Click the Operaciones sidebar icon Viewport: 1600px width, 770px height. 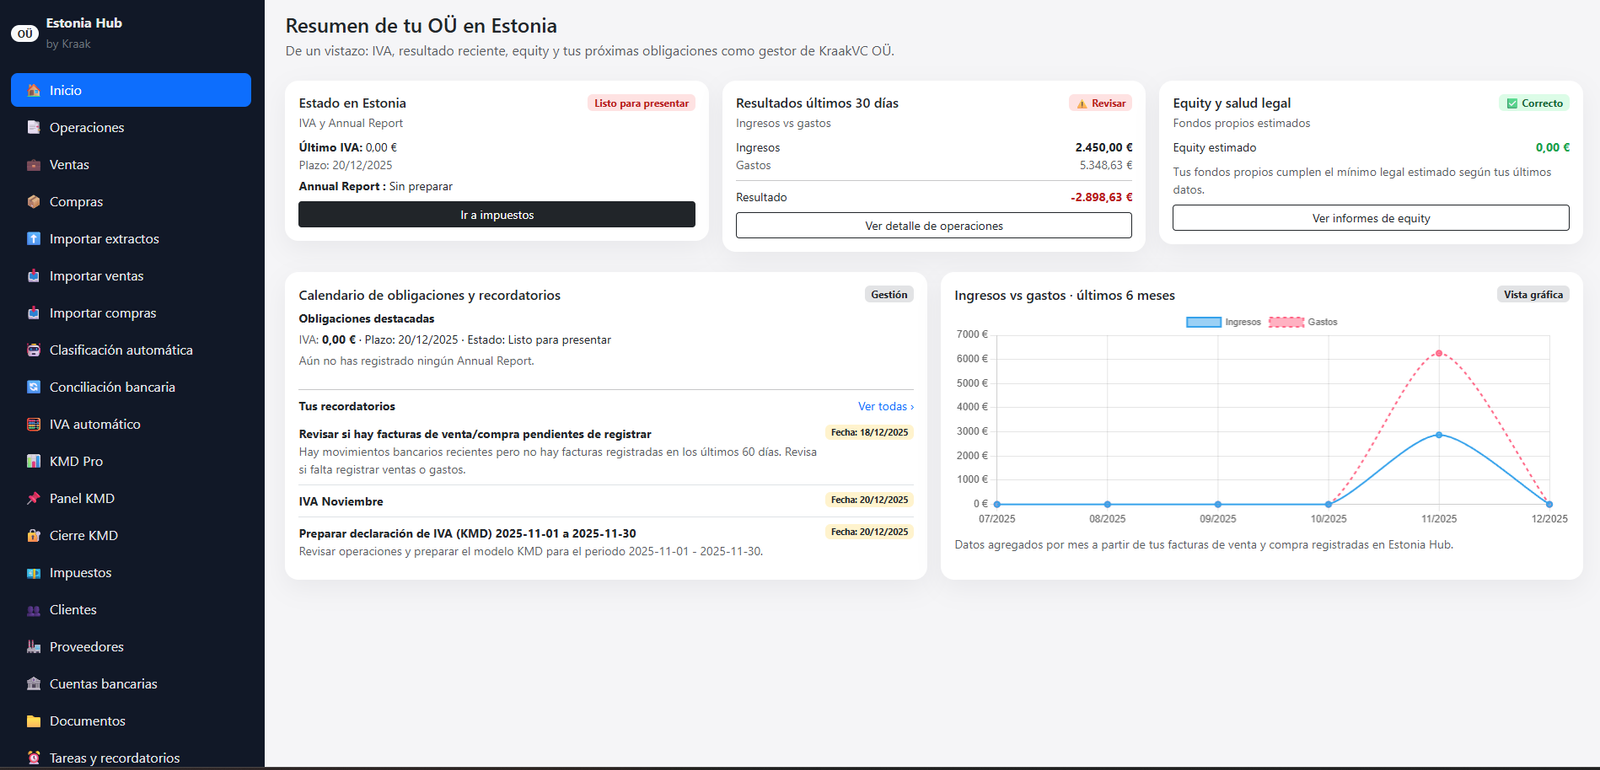pos(34,127)
